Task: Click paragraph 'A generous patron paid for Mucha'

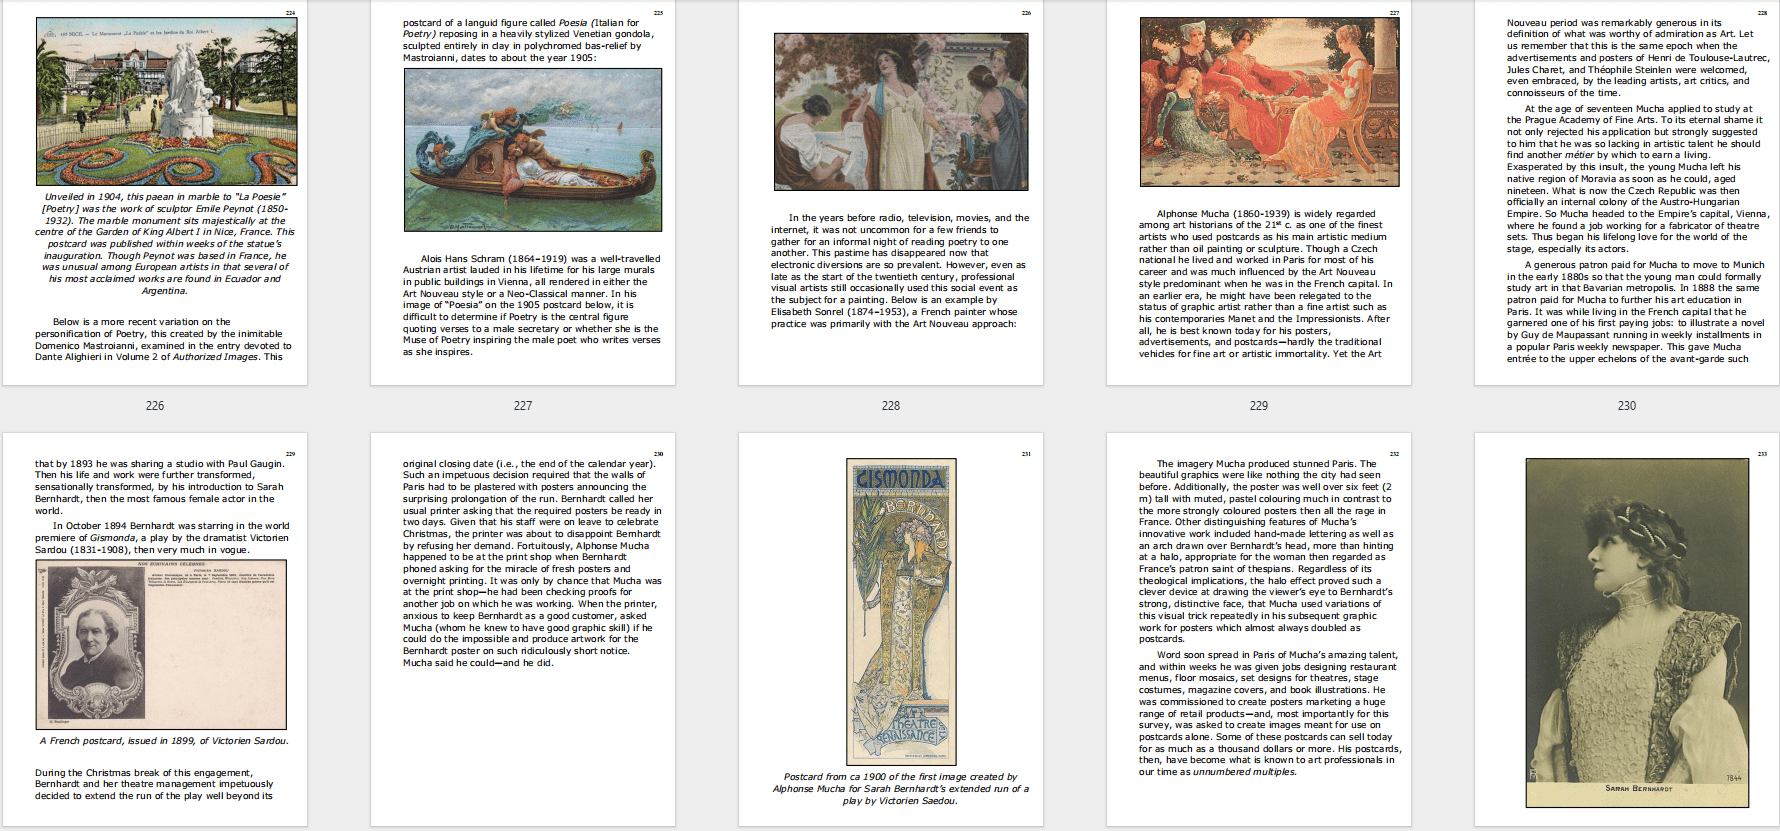Action: click(x=1636, y=312)
